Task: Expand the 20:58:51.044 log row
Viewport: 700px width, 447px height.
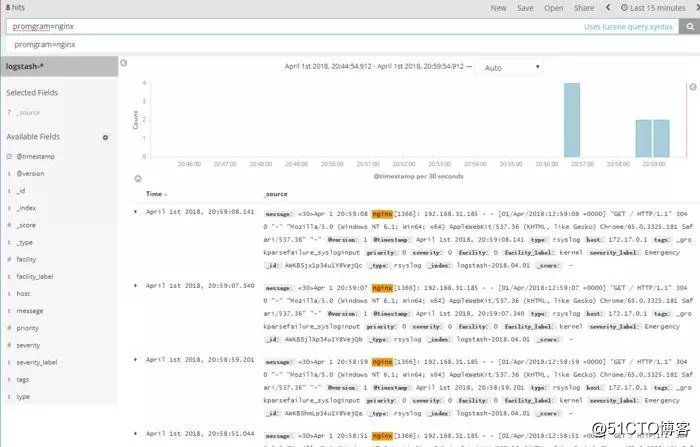Action: (135, 434)
